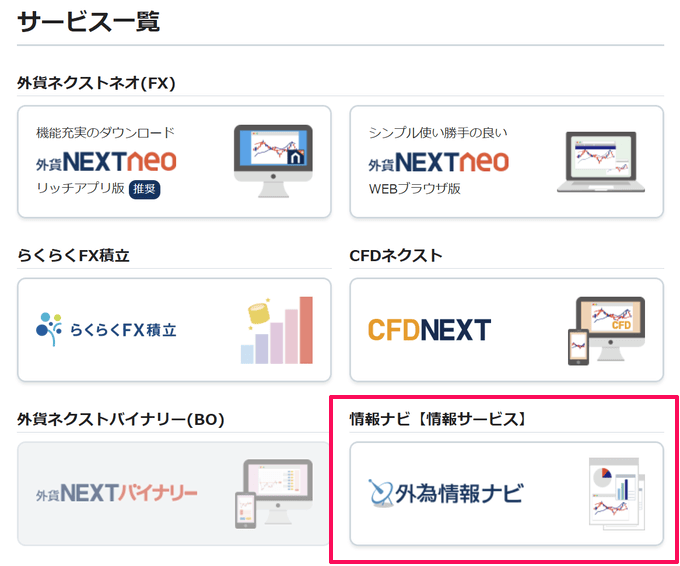Click the シンプル使い勝手の良い text

coord(438,132)
